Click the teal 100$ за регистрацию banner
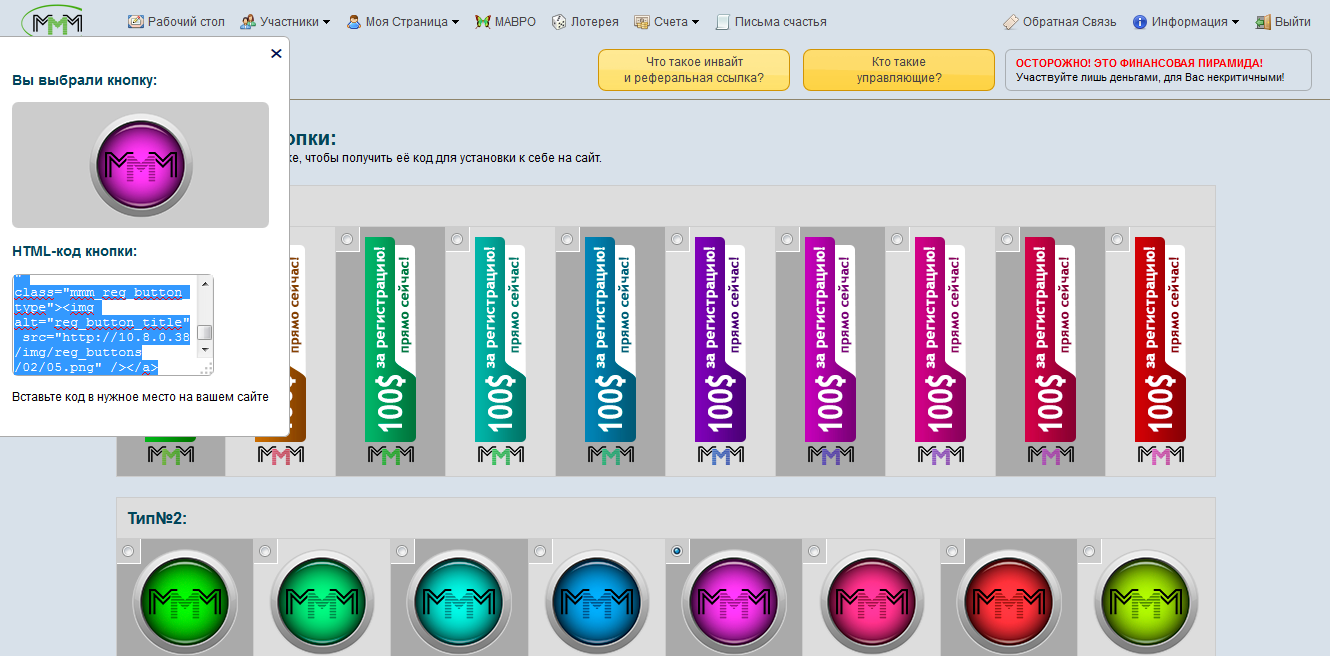1330x656 pixels. coord(500,350)
